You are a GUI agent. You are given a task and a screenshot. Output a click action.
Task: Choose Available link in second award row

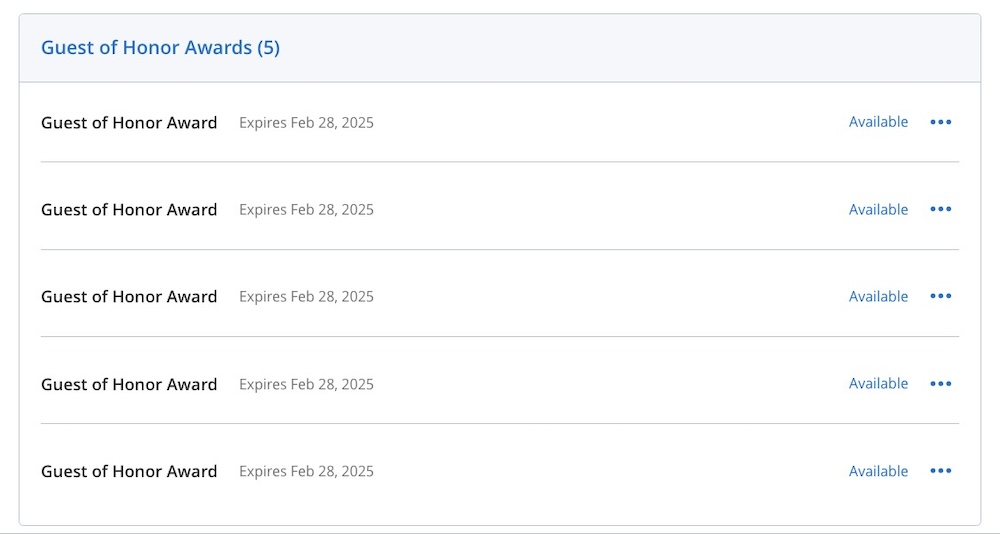(x=878, y=209)
